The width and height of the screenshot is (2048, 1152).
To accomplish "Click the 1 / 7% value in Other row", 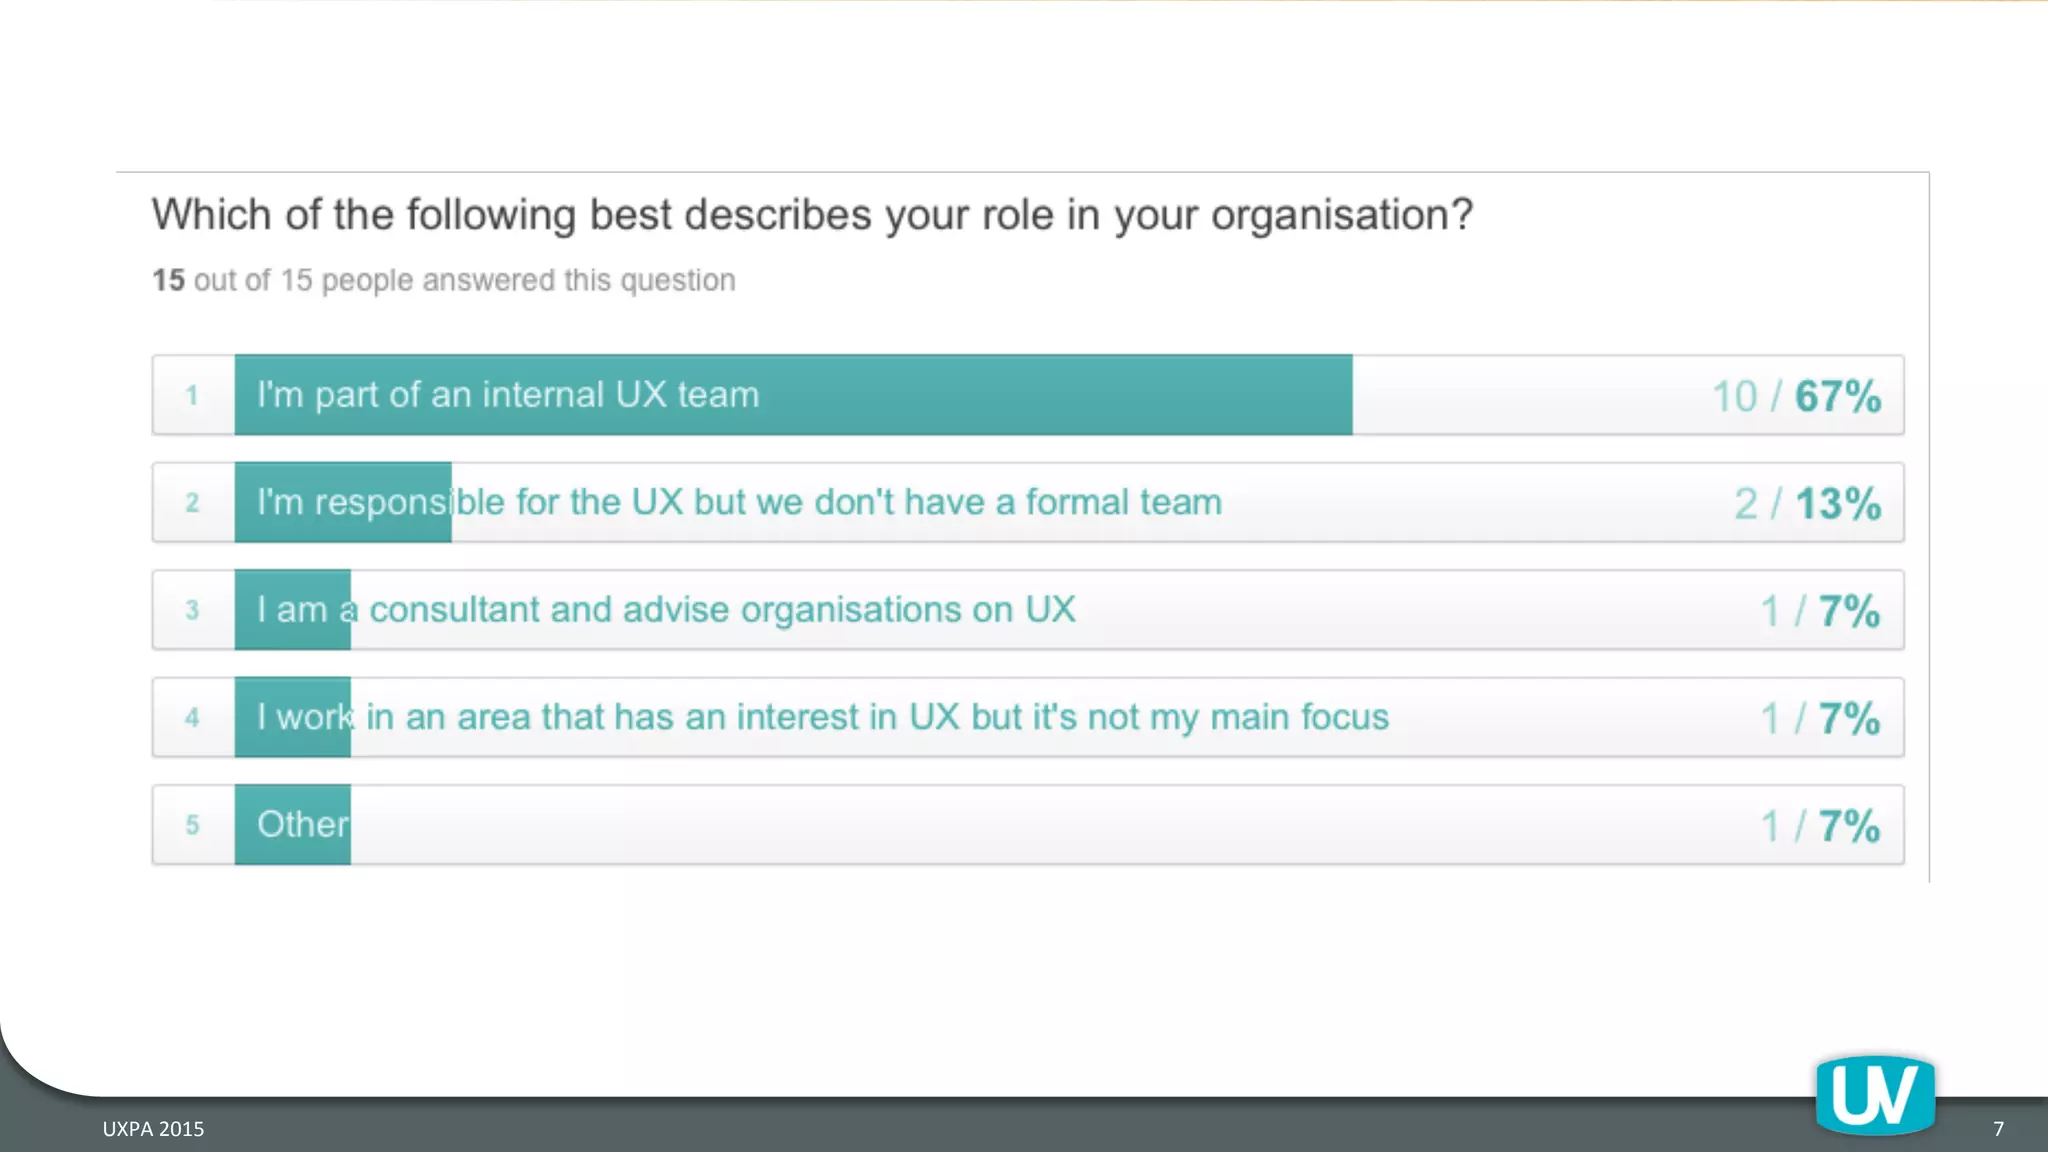I will [1820, 826].
